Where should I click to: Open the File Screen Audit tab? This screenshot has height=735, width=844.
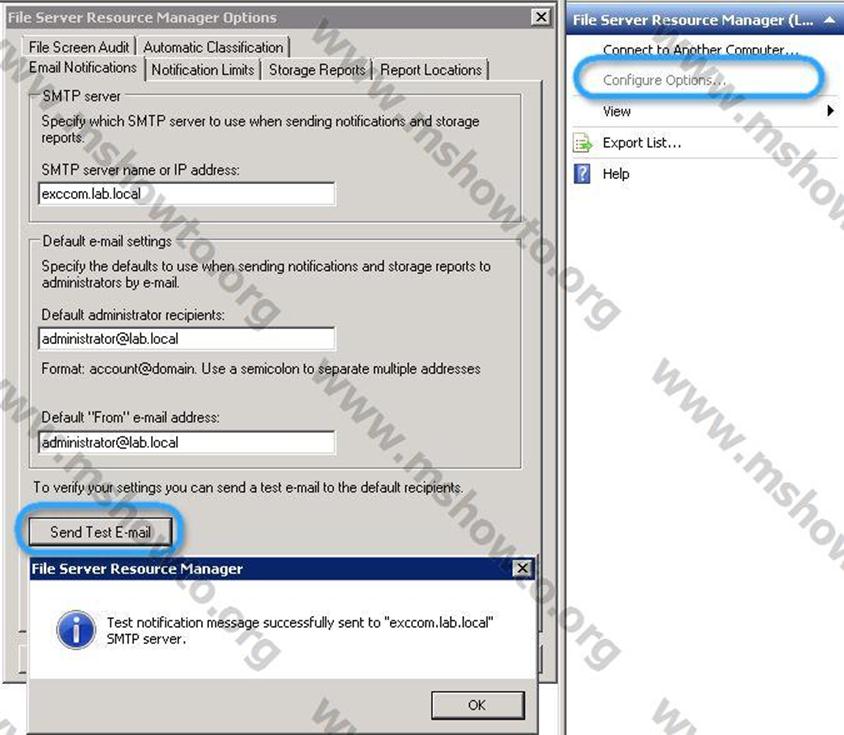[x=79, y=47]
